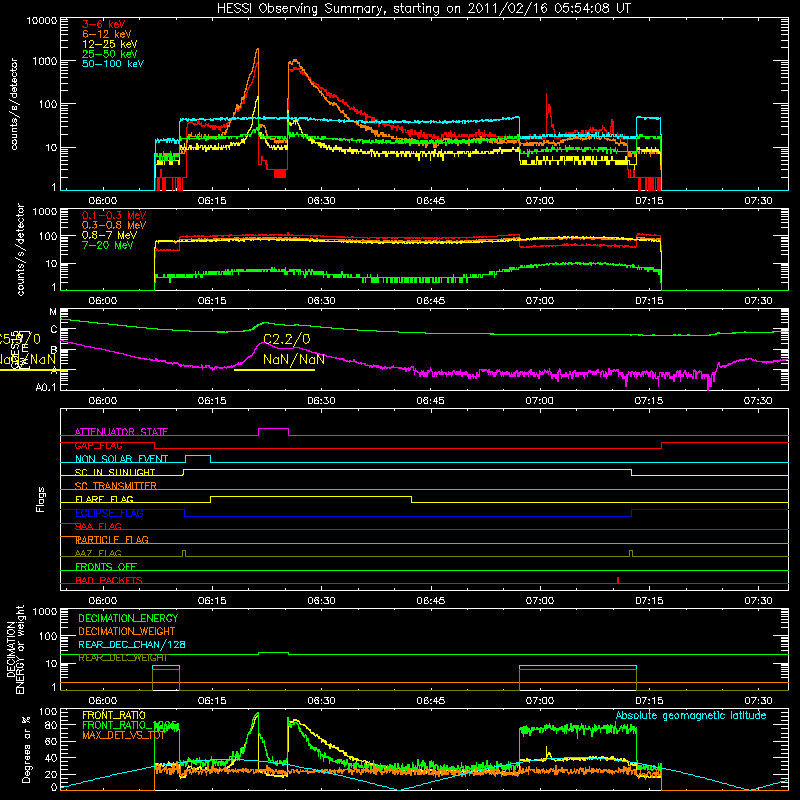Click the 10000 y-axis tick label
The image size is (800, 800).
pos(42,21)
